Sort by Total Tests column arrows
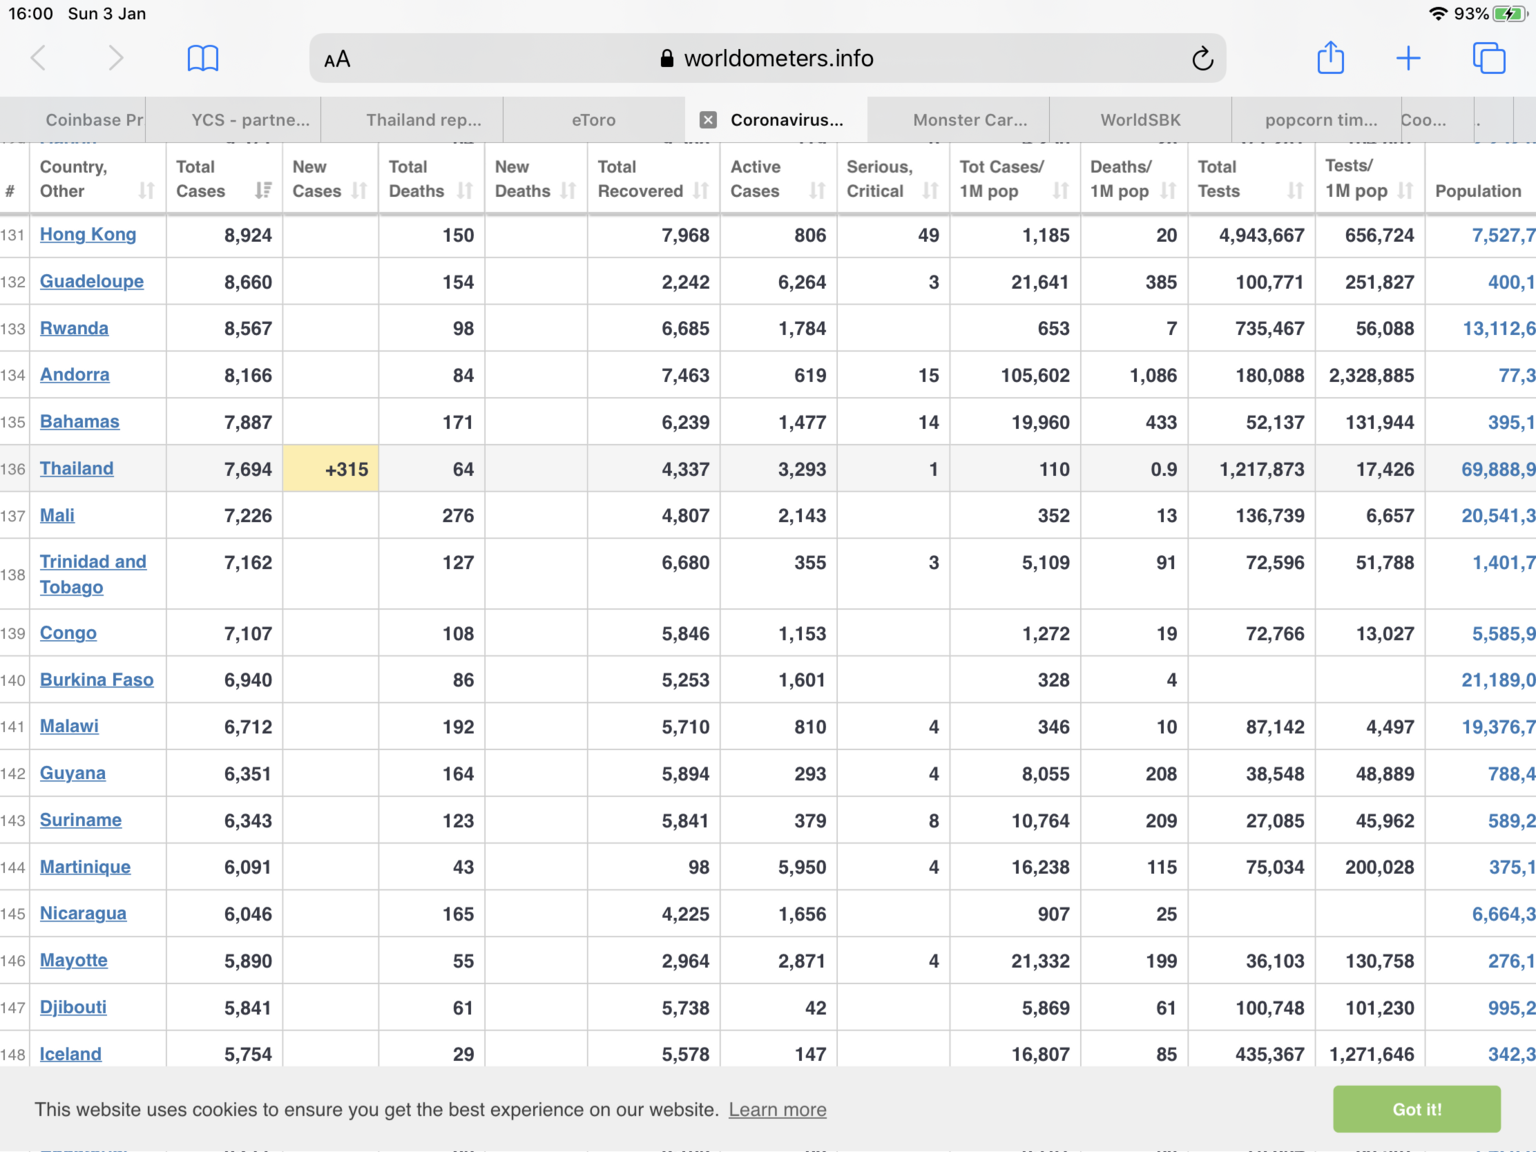Viewport: 1536px width, 1152px height. tap(1295, 191)
